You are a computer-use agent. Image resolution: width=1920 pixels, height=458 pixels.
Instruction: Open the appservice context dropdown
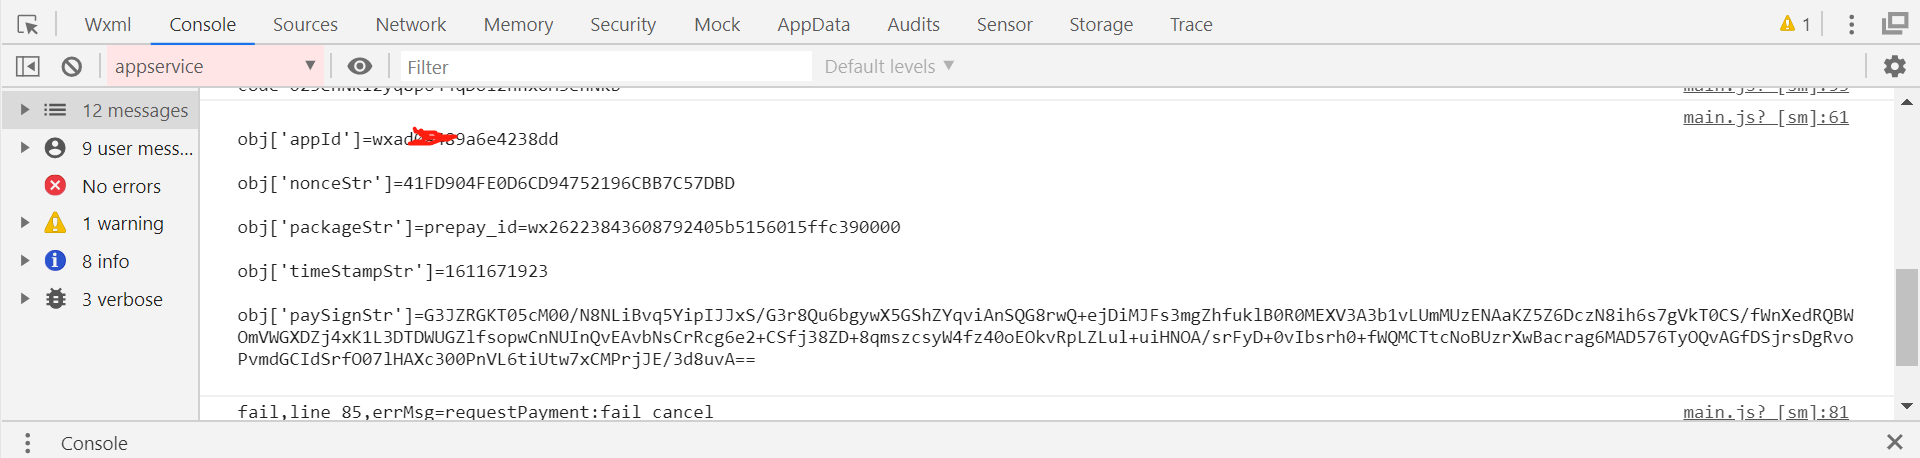215,66
